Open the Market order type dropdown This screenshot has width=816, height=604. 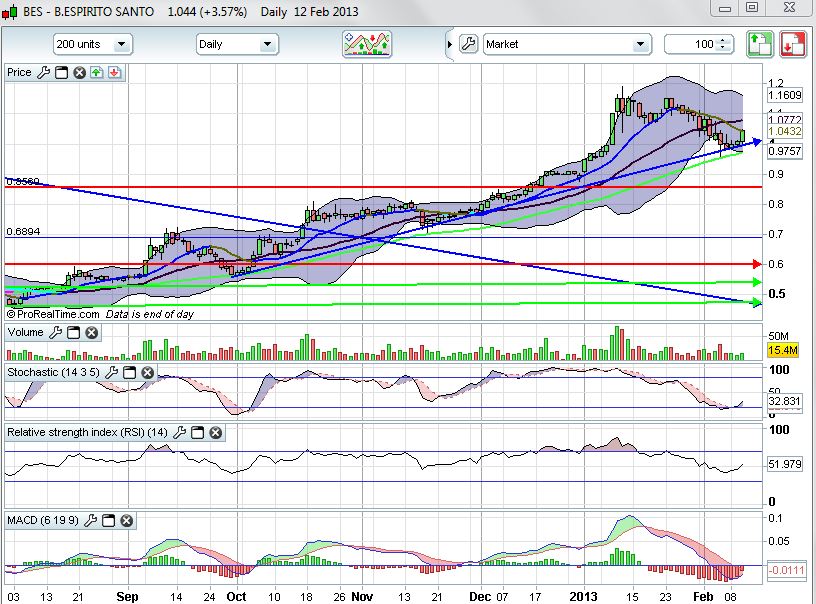[x=567, y=44]
